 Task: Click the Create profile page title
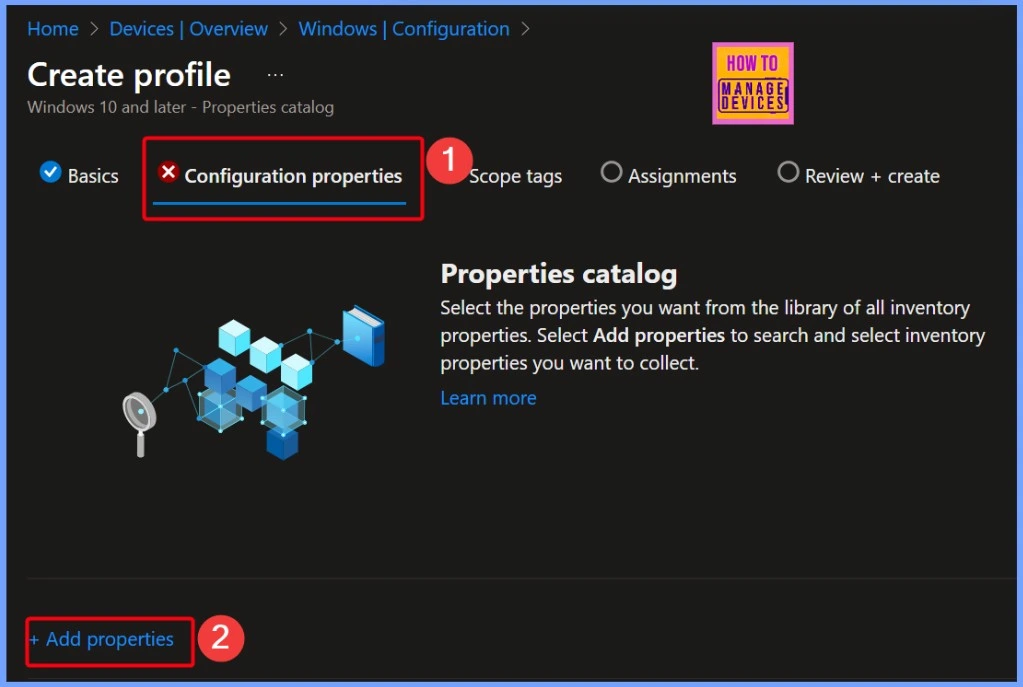(x=129, y=75)
